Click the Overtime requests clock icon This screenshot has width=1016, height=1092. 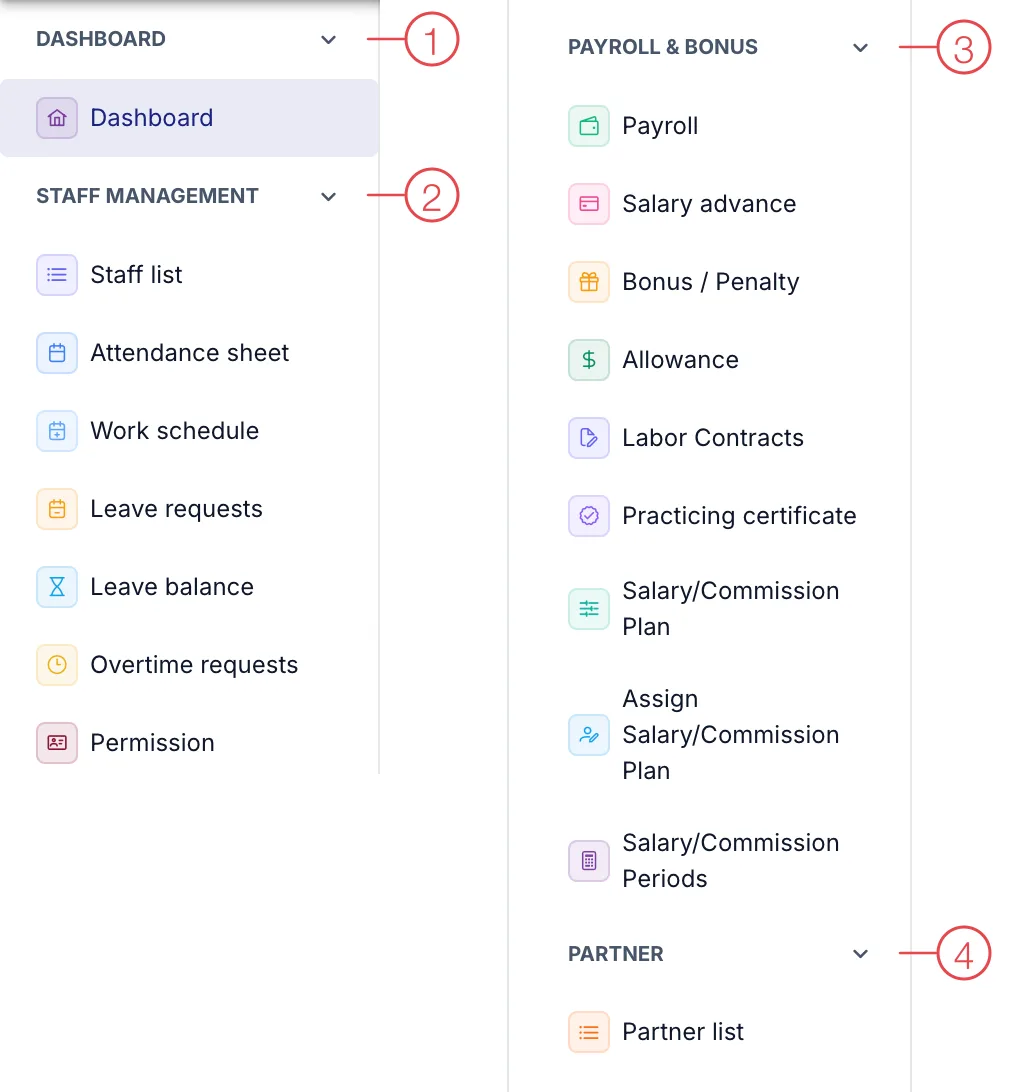coord(57,665)
